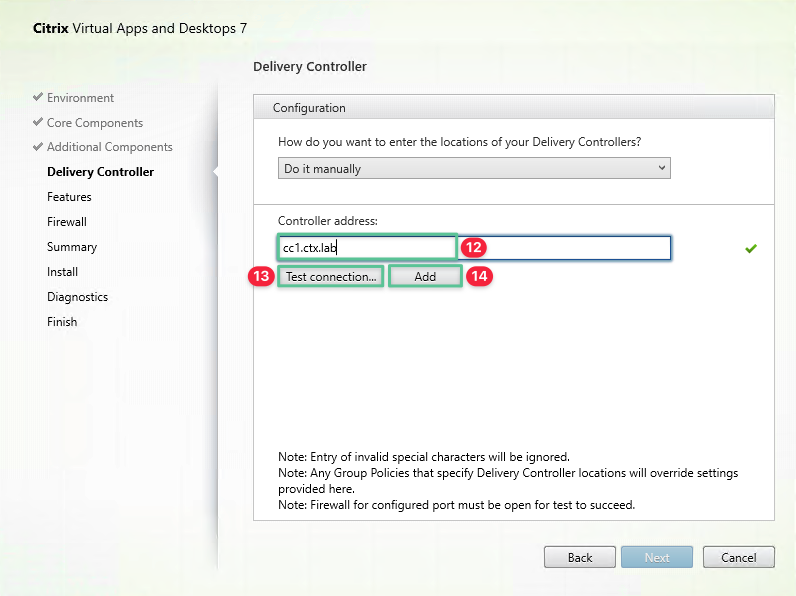Click the checkmark icon beside Additional Components
The image size is (796, 596).
coord(38,146)
